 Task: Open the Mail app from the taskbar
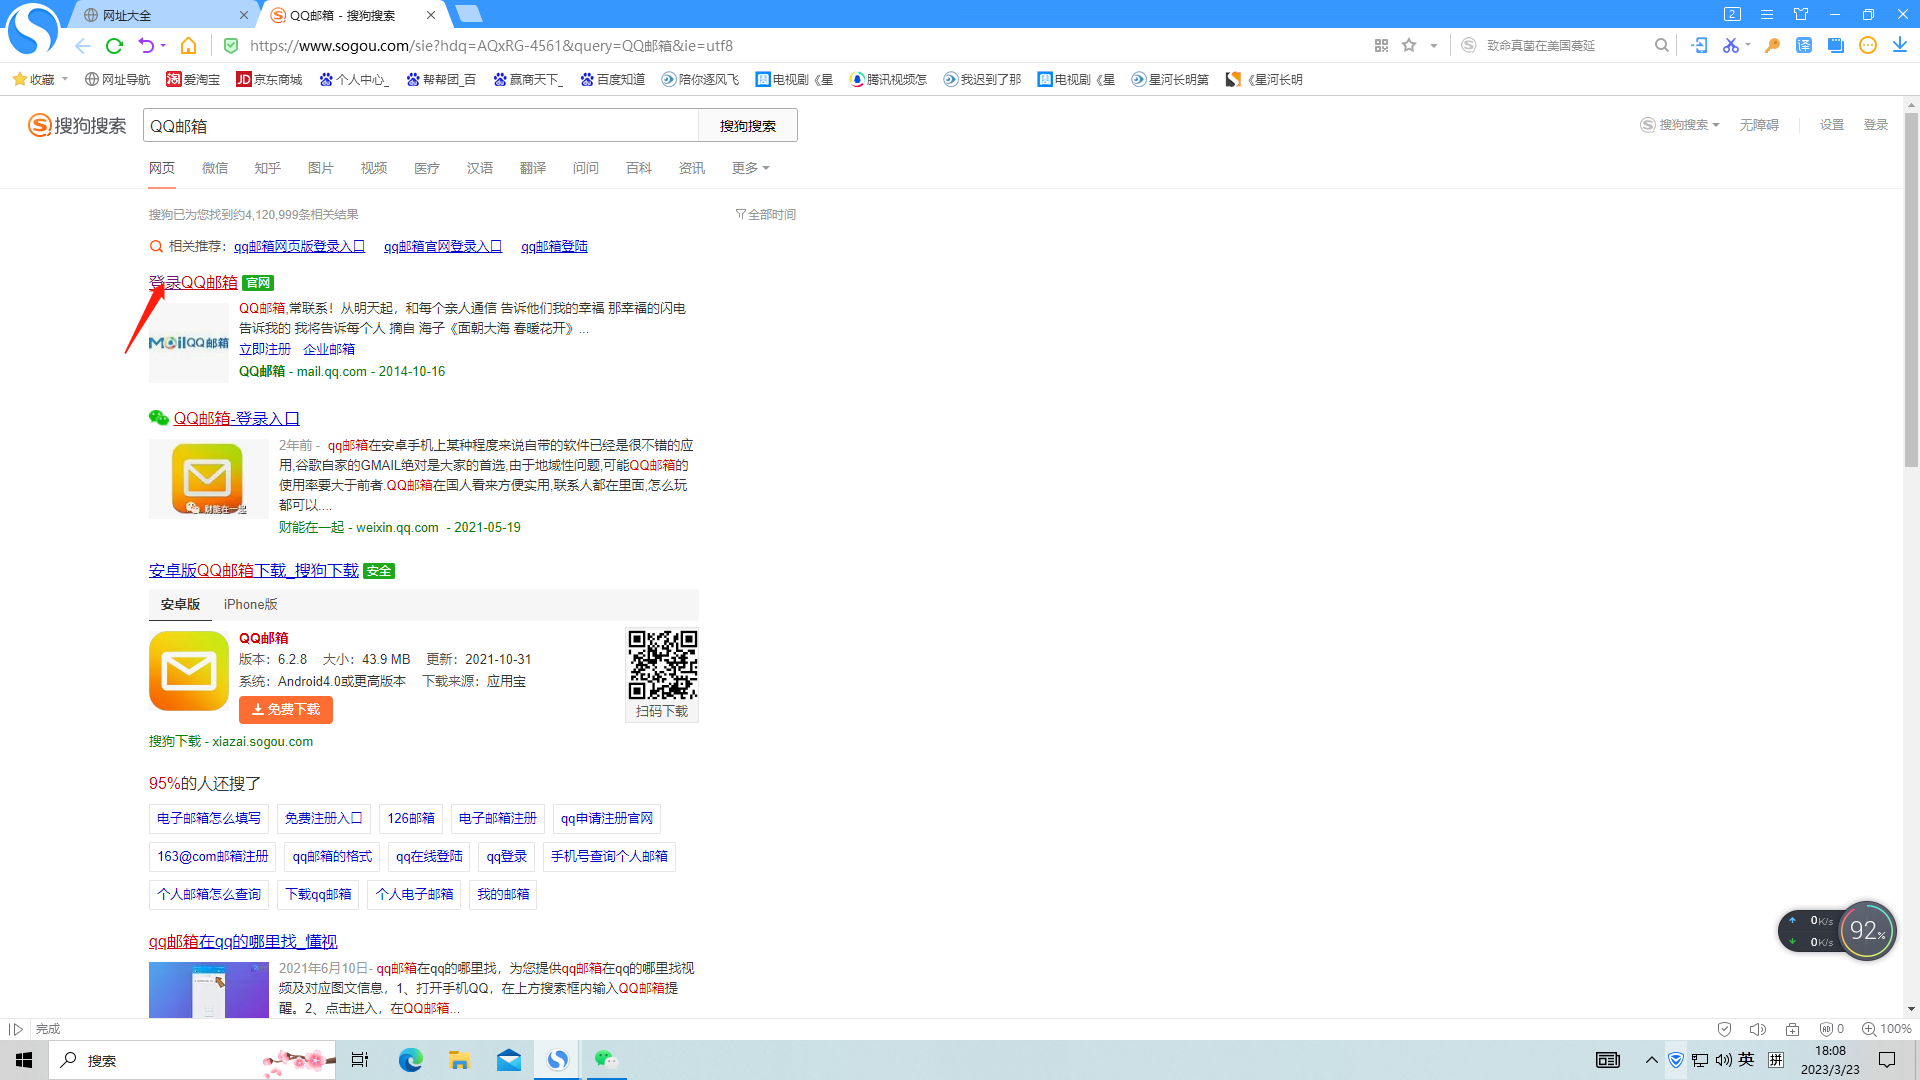point(509,1060)
